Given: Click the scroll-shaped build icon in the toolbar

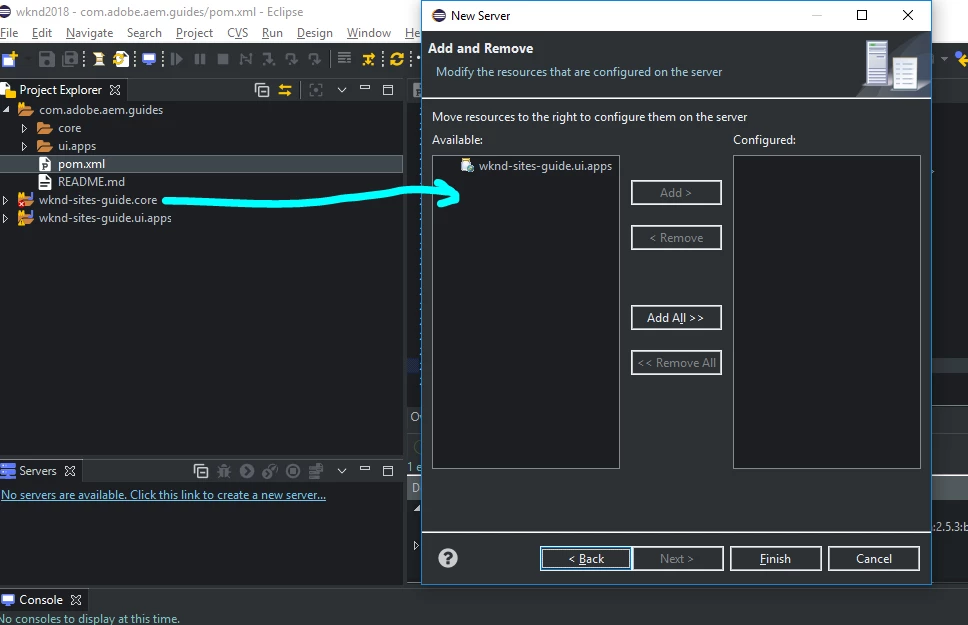Looking at the screenshot, I should 98,59.
